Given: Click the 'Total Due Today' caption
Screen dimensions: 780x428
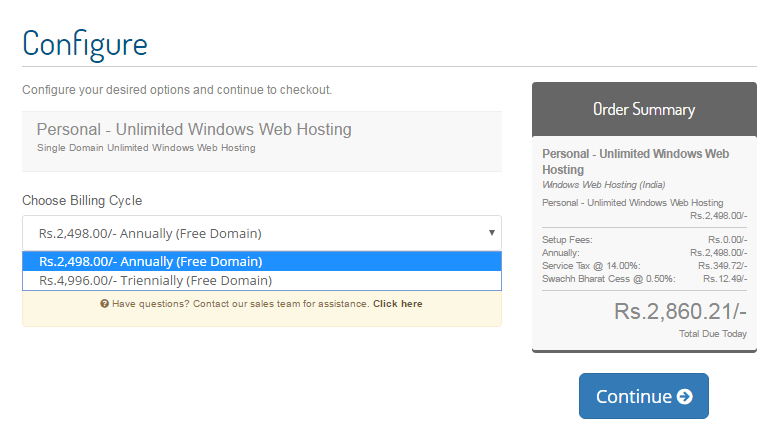Looking at the screenshot, I should click(x=712, y=334).
